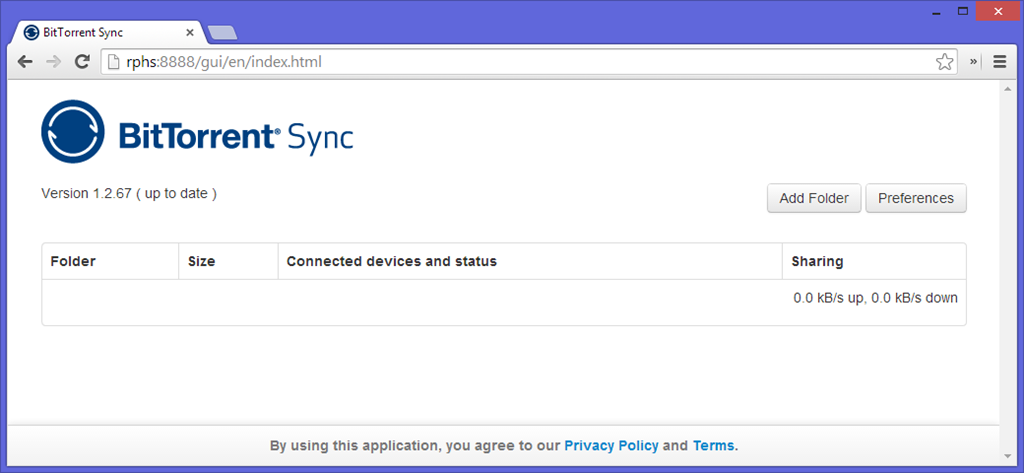Bookmark this page with the star icon
Viewport: 1024px width, 473px height.
pos(944,62)
